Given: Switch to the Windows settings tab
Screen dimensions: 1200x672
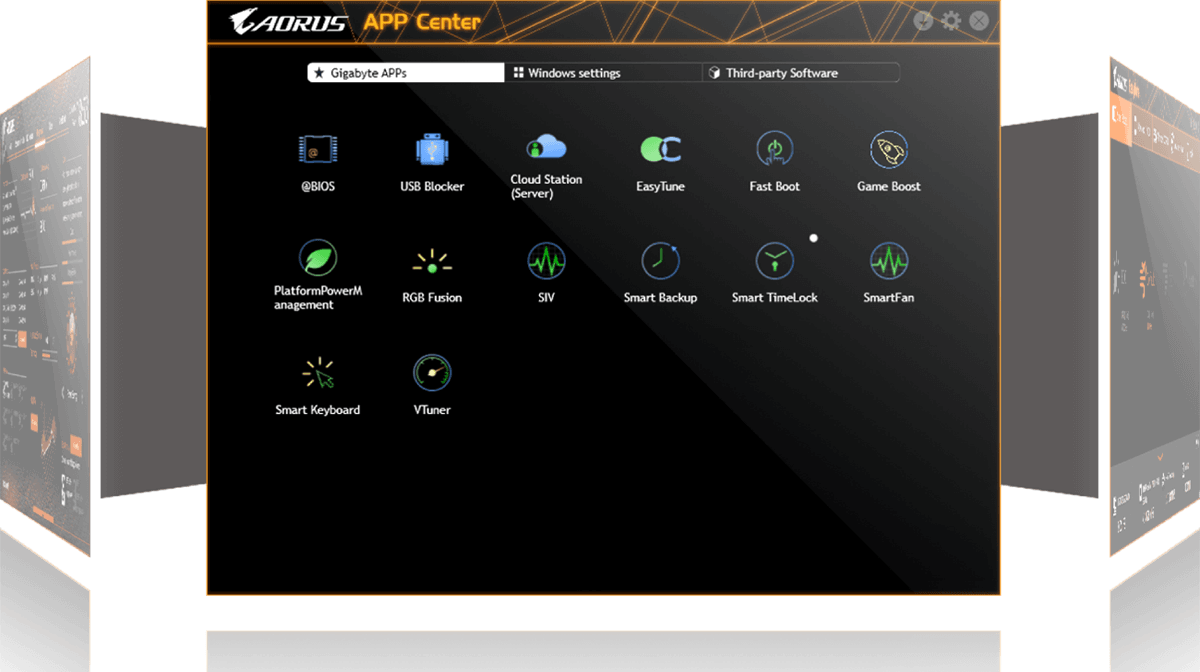Looking at the screenshot, I should click(x=603, y=73).
